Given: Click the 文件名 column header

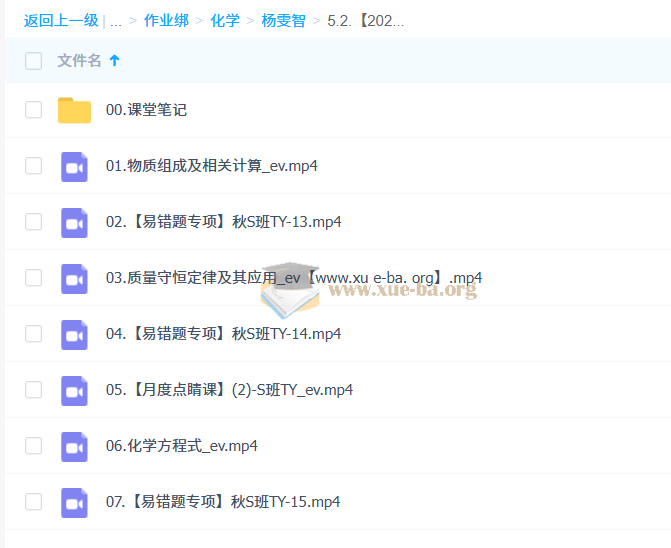Looking at the screenshot, I should (x=79, y=61).
